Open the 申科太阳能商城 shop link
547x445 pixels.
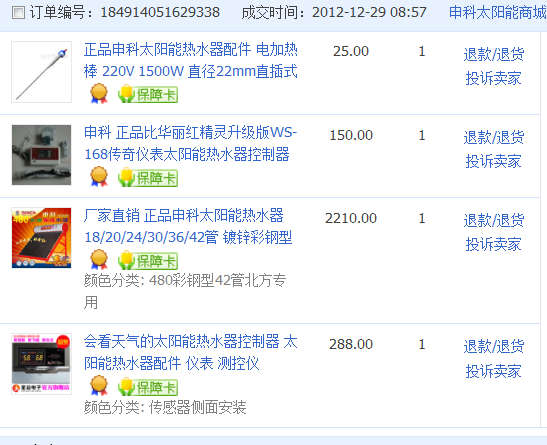[x=497, y=13]
